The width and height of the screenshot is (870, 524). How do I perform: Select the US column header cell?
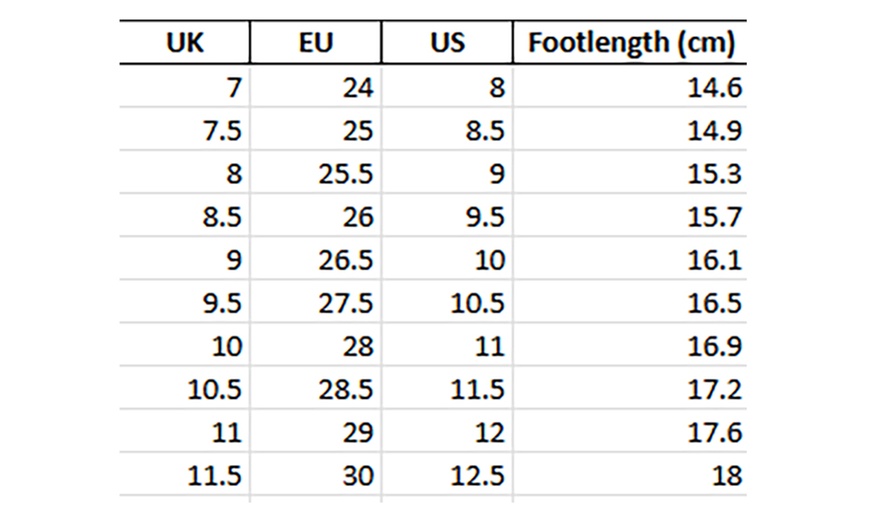pos(446,44)
